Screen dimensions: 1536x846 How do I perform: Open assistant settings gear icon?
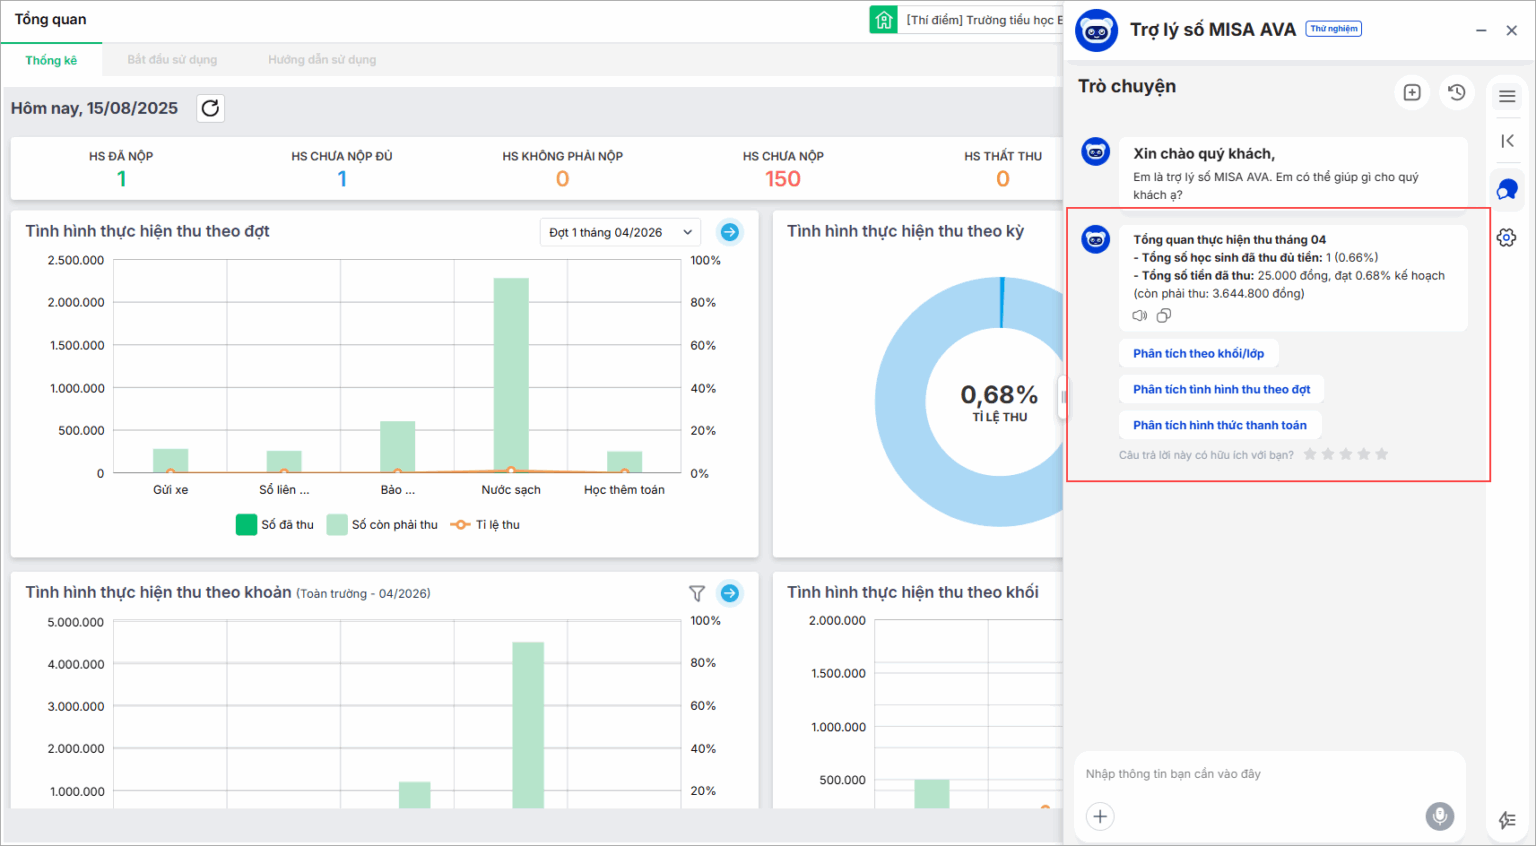tap(1507, 238)
